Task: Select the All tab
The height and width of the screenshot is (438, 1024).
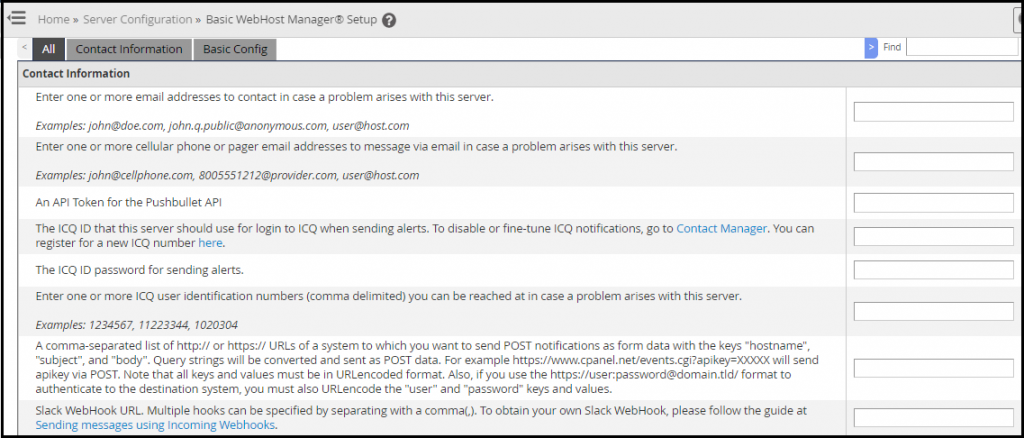Action: tap(48, 49)
